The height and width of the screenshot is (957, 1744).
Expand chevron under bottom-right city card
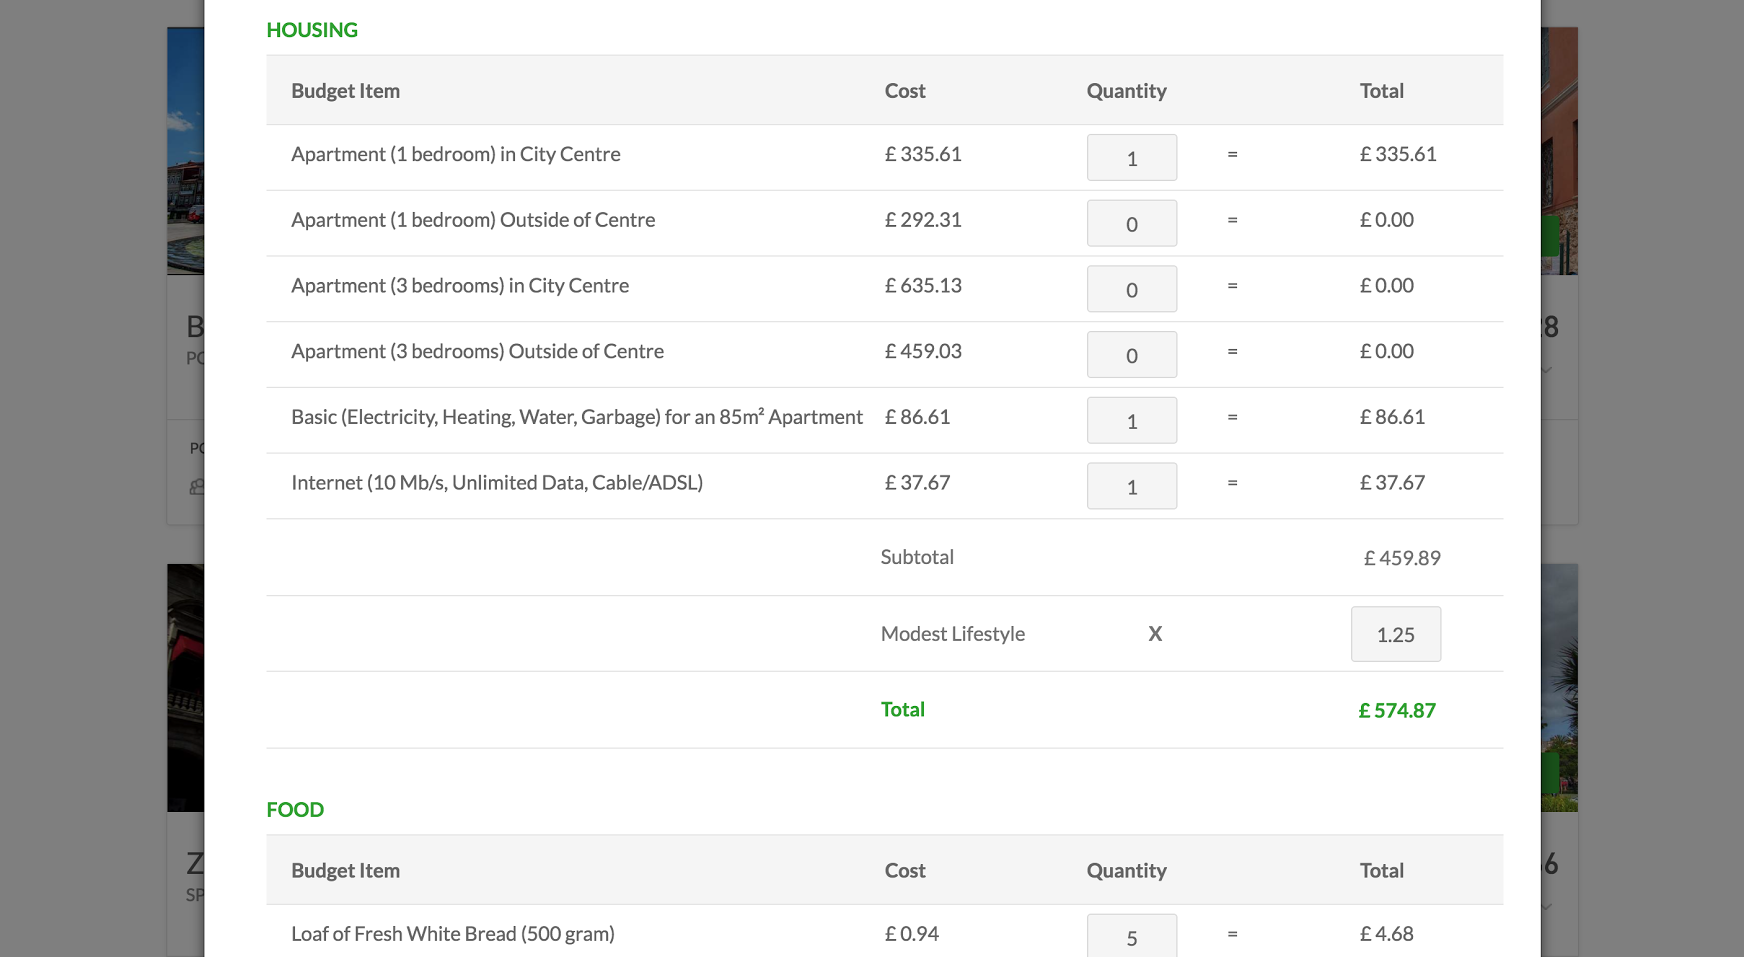click(x=1547, y=907)
